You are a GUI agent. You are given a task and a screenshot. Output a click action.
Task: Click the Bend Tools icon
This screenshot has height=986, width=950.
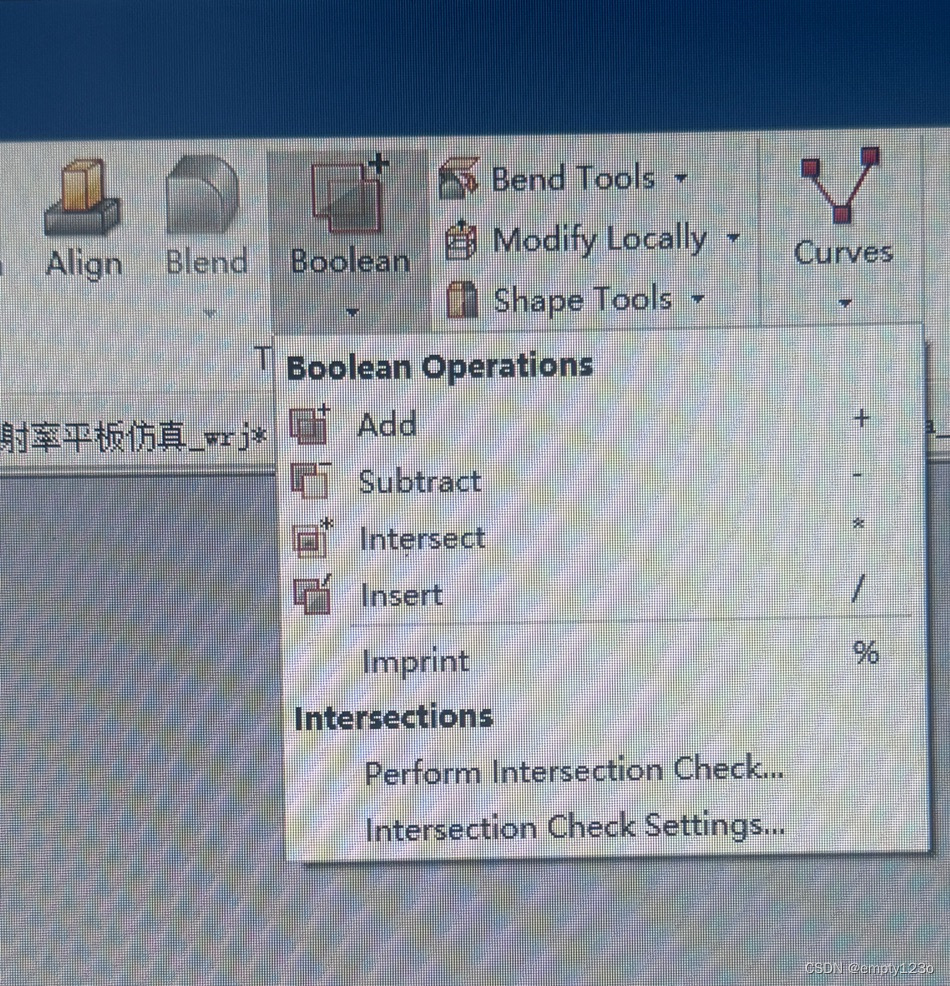click(460, 179)
